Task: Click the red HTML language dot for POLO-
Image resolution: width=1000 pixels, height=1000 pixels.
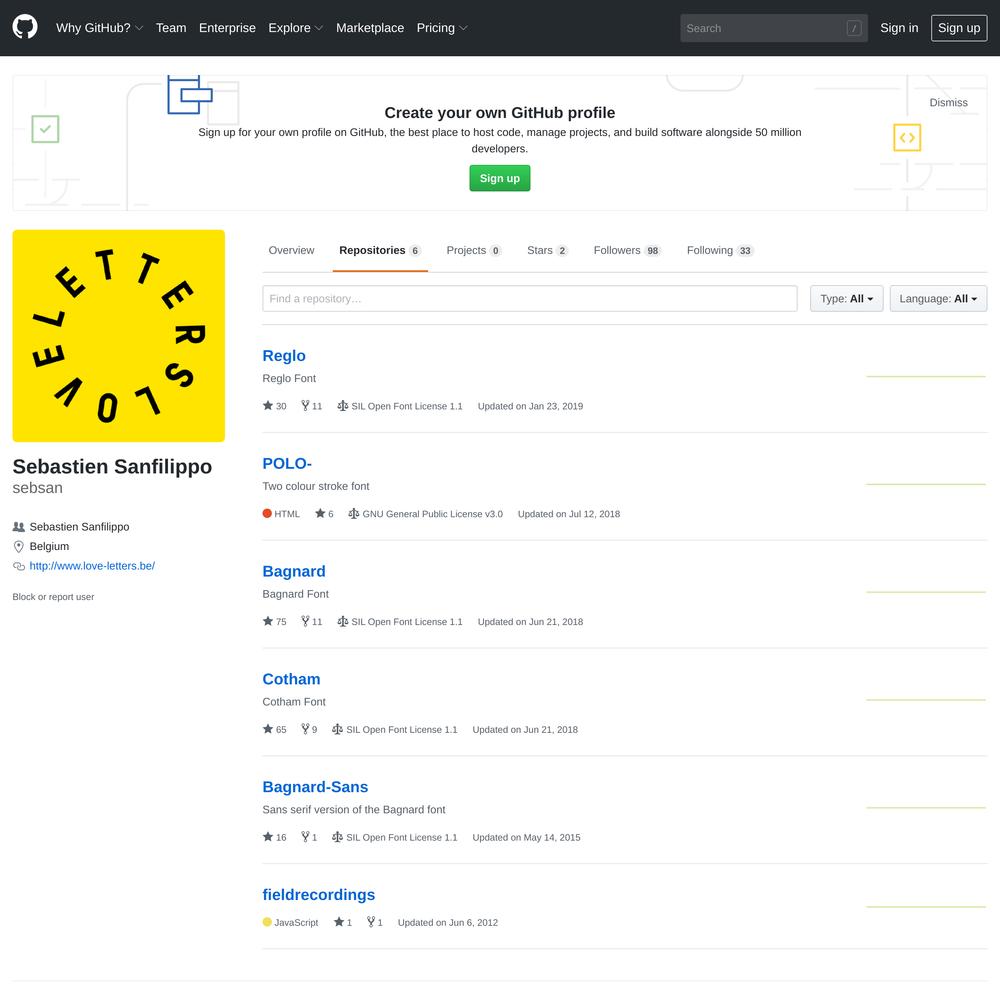Action: [267, 513]
